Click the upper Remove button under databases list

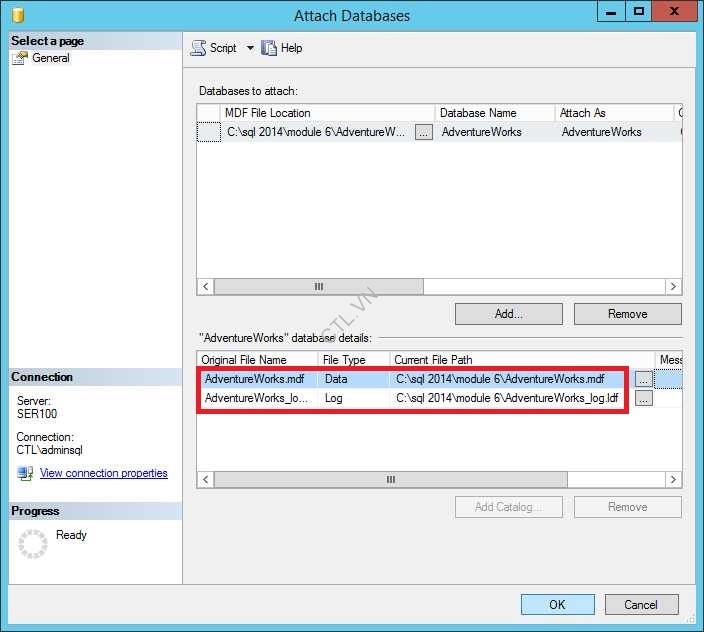pos(627,314)
